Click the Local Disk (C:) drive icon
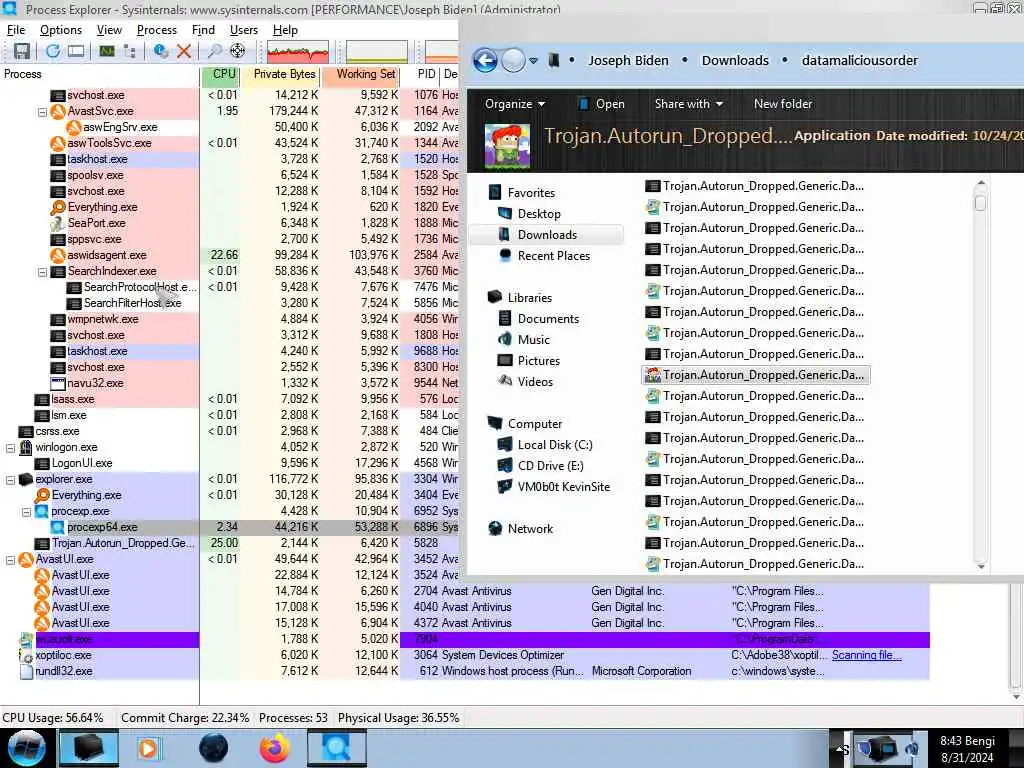 point(505,445)
